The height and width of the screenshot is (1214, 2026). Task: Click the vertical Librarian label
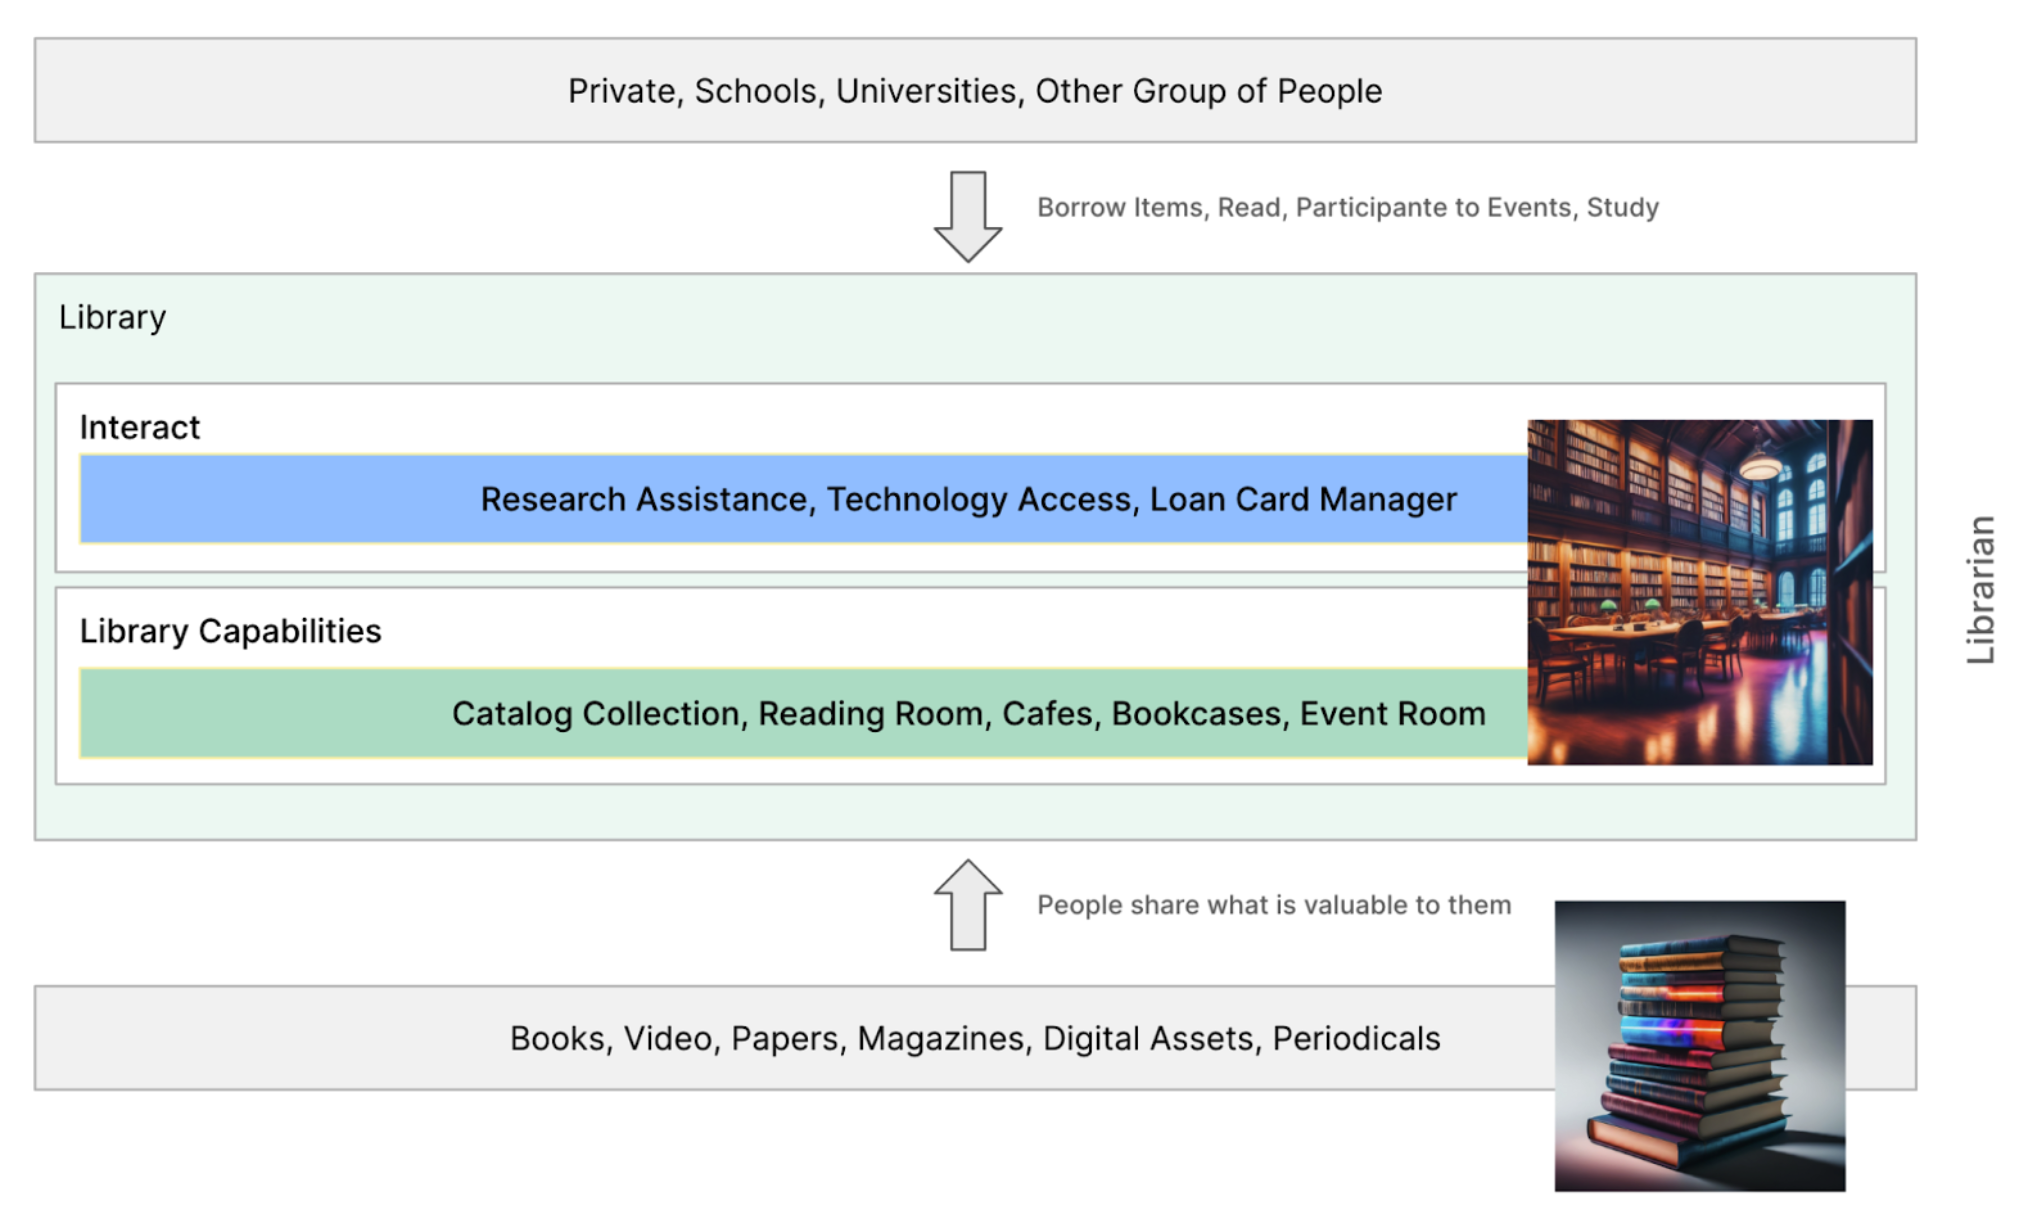point(1980,589)
